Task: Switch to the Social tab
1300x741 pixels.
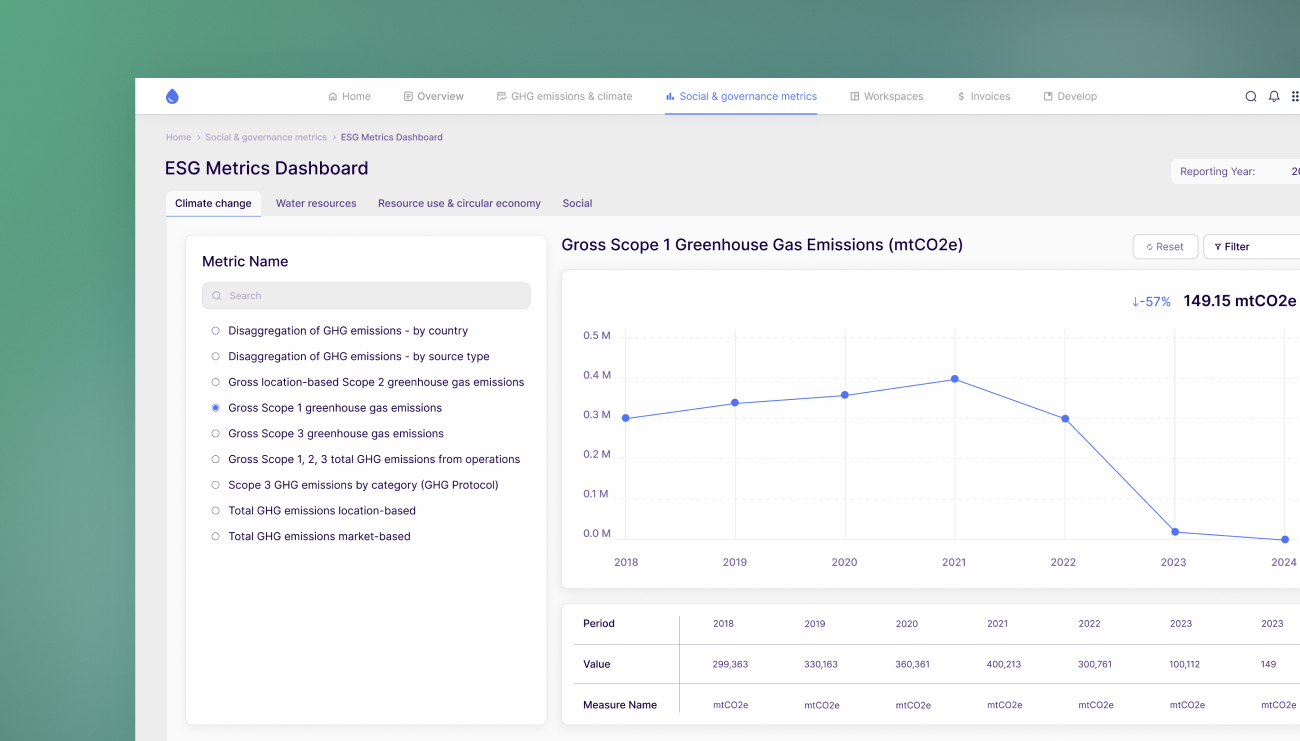Action: [577, 203]
